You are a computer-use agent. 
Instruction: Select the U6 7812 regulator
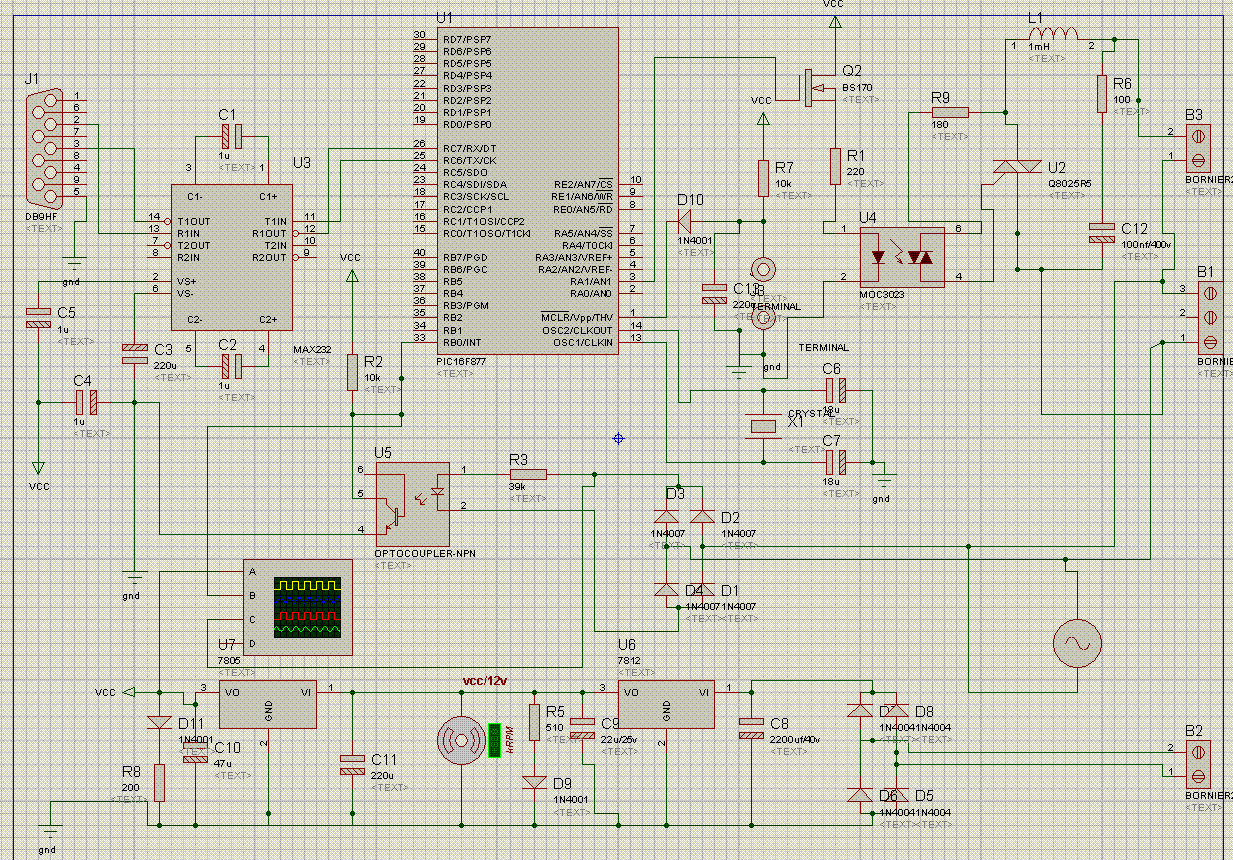tap(666, 703)
